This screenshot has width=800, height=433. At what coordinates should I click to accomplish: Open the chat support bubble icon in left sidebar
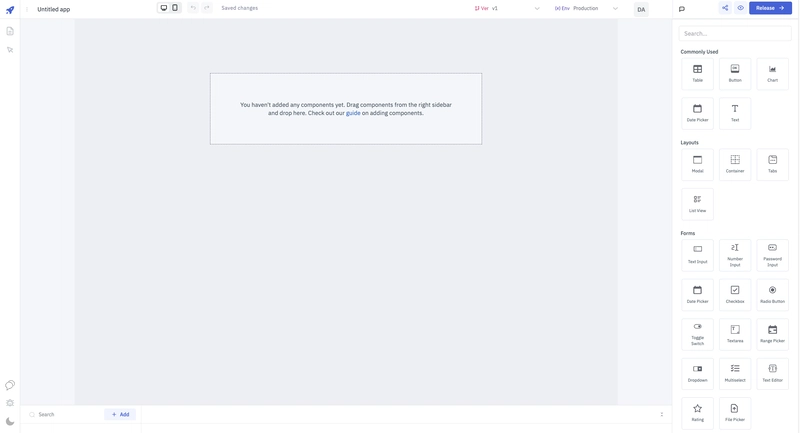pyautogui.click(x=10, y=385)
